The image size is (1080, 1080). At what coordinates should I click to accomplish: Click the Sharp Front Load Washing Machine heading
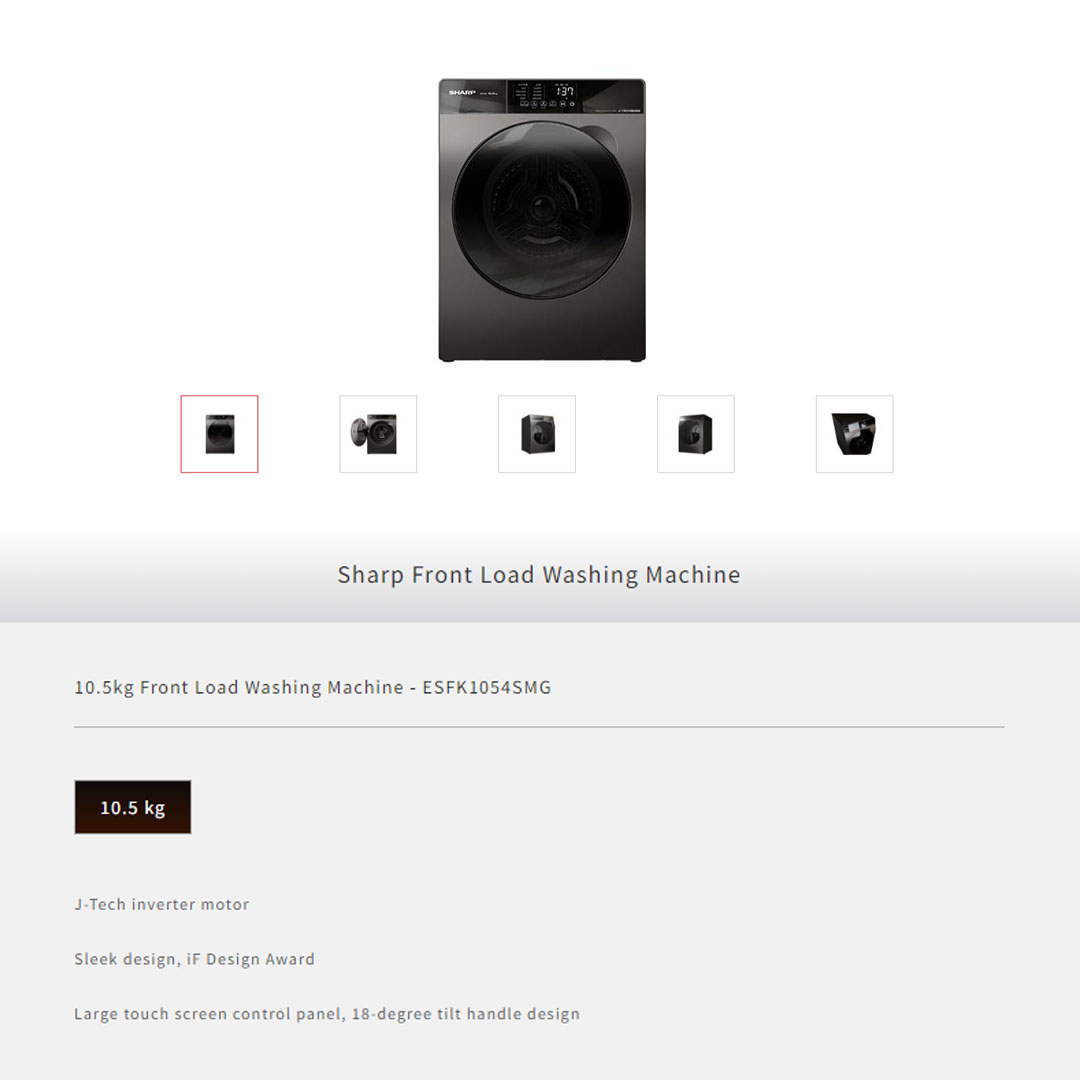tap(539, 574)
